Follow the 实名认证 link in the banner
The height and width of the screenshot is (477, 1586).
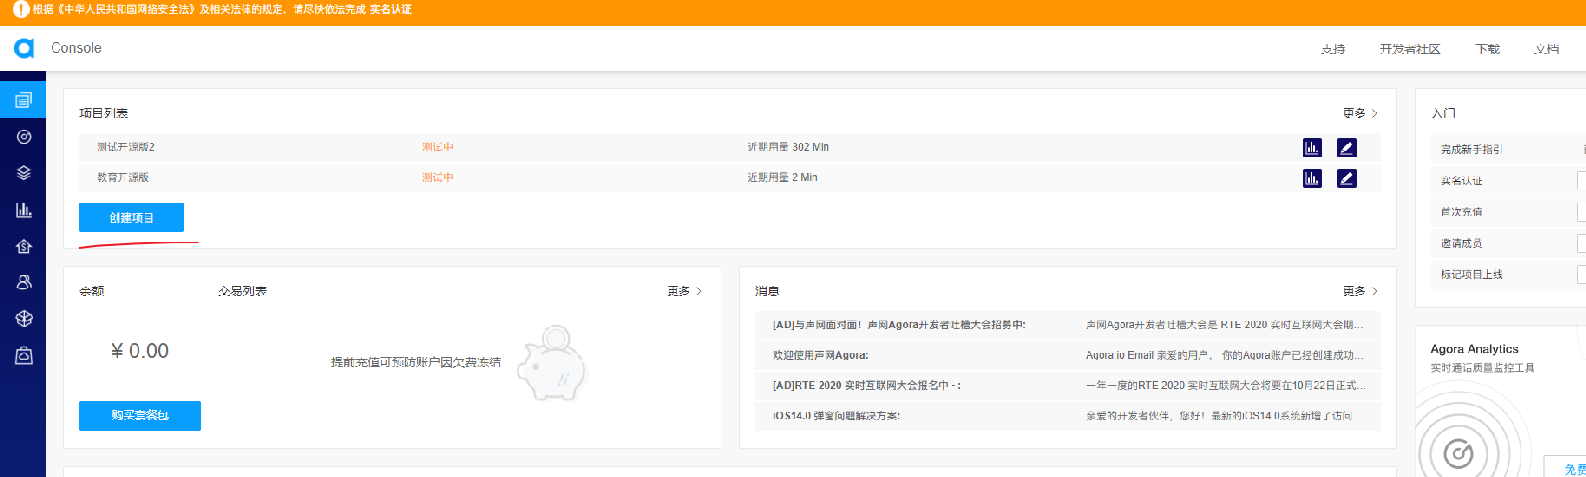[390, 9]
